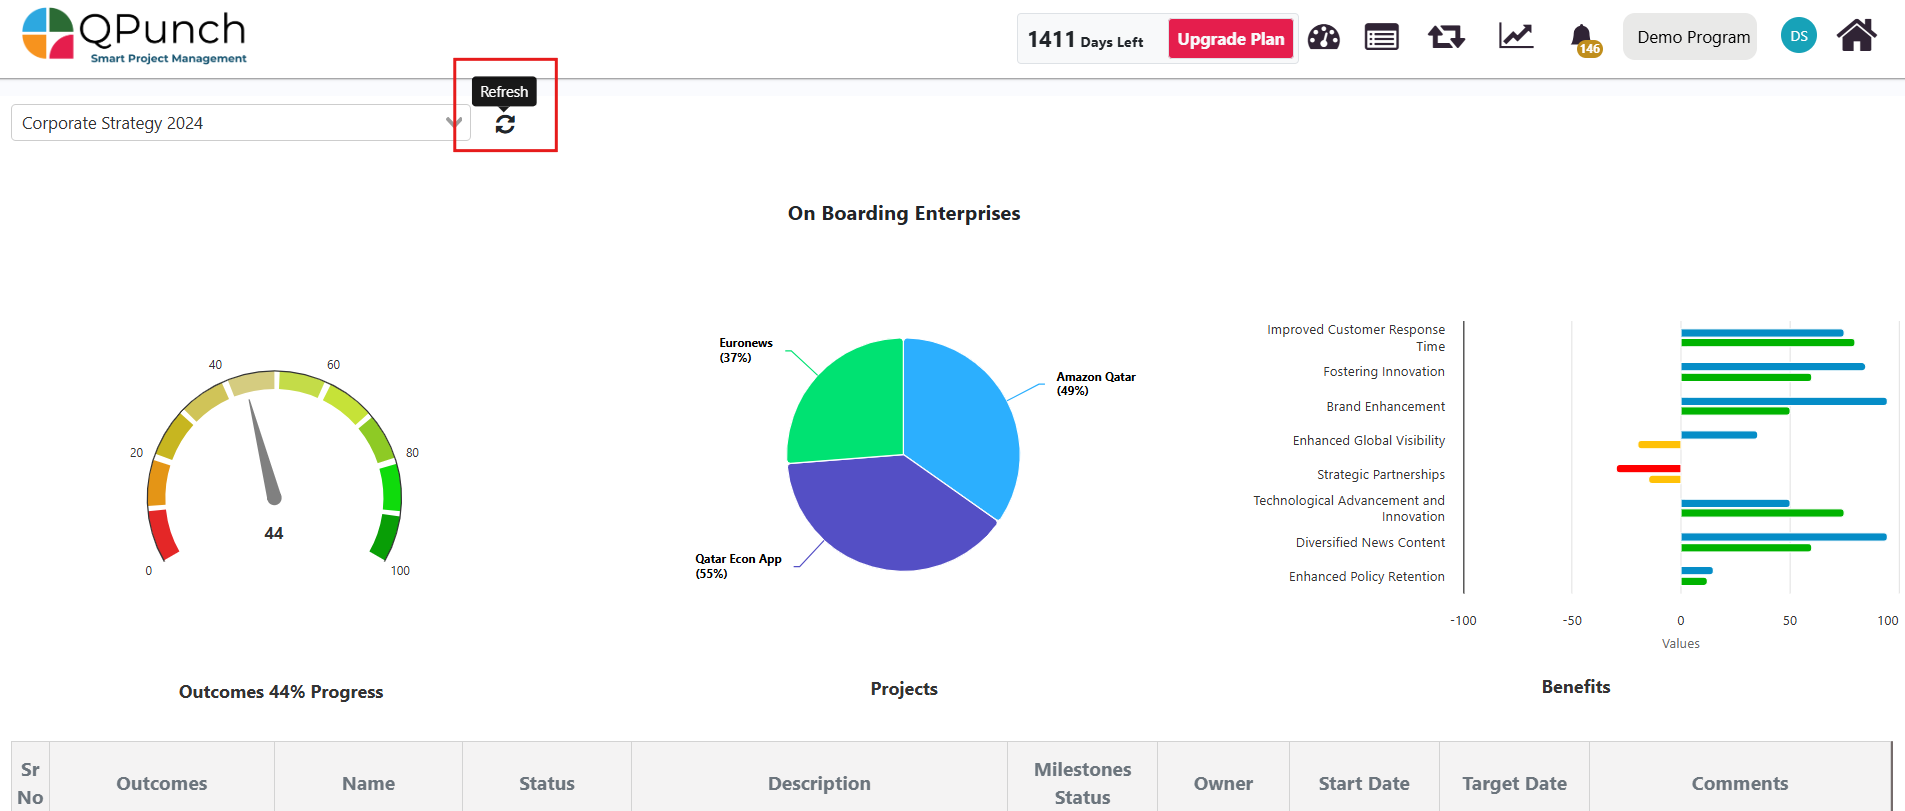
Task: Expand the Corporate Strategy 2024 dropdown
Action: pos(240,123)
